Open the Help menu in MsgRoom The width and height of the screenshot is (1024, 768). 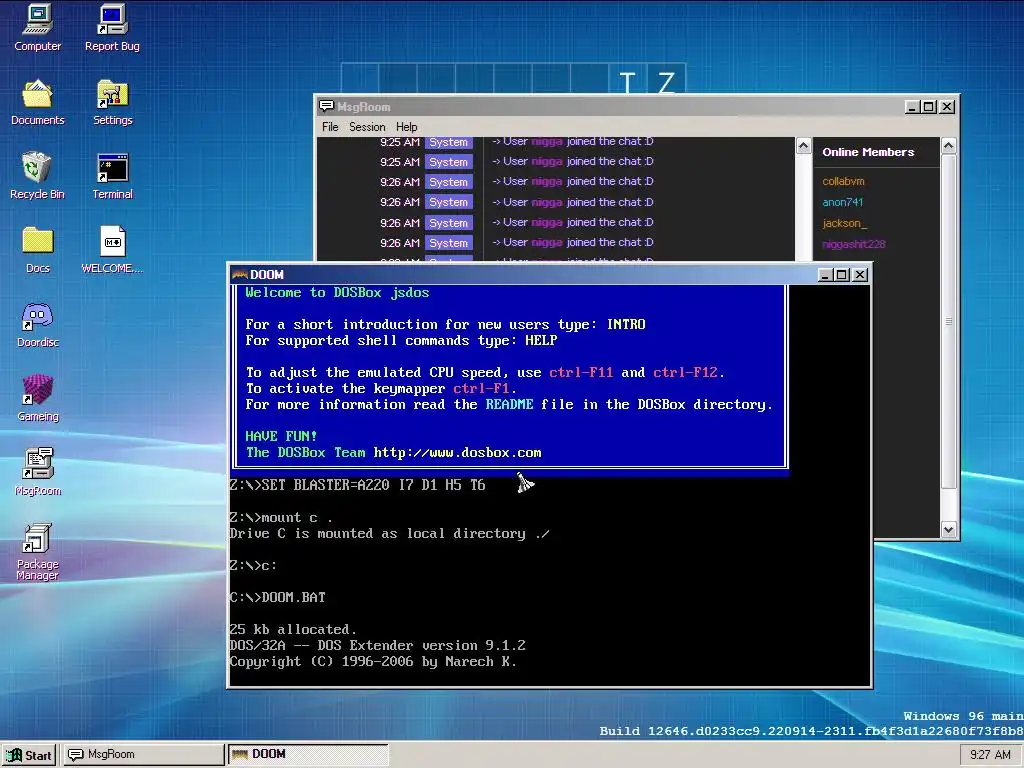pyautogui.click(x=406, y=127)
